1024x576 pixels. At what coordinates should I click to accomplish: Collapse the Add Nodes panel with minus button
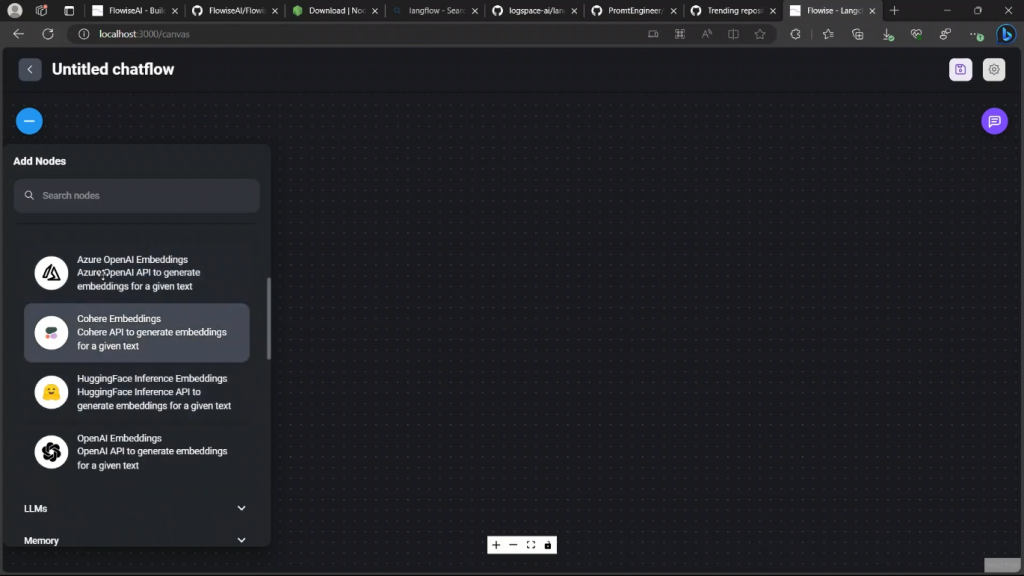click(29, 121)
